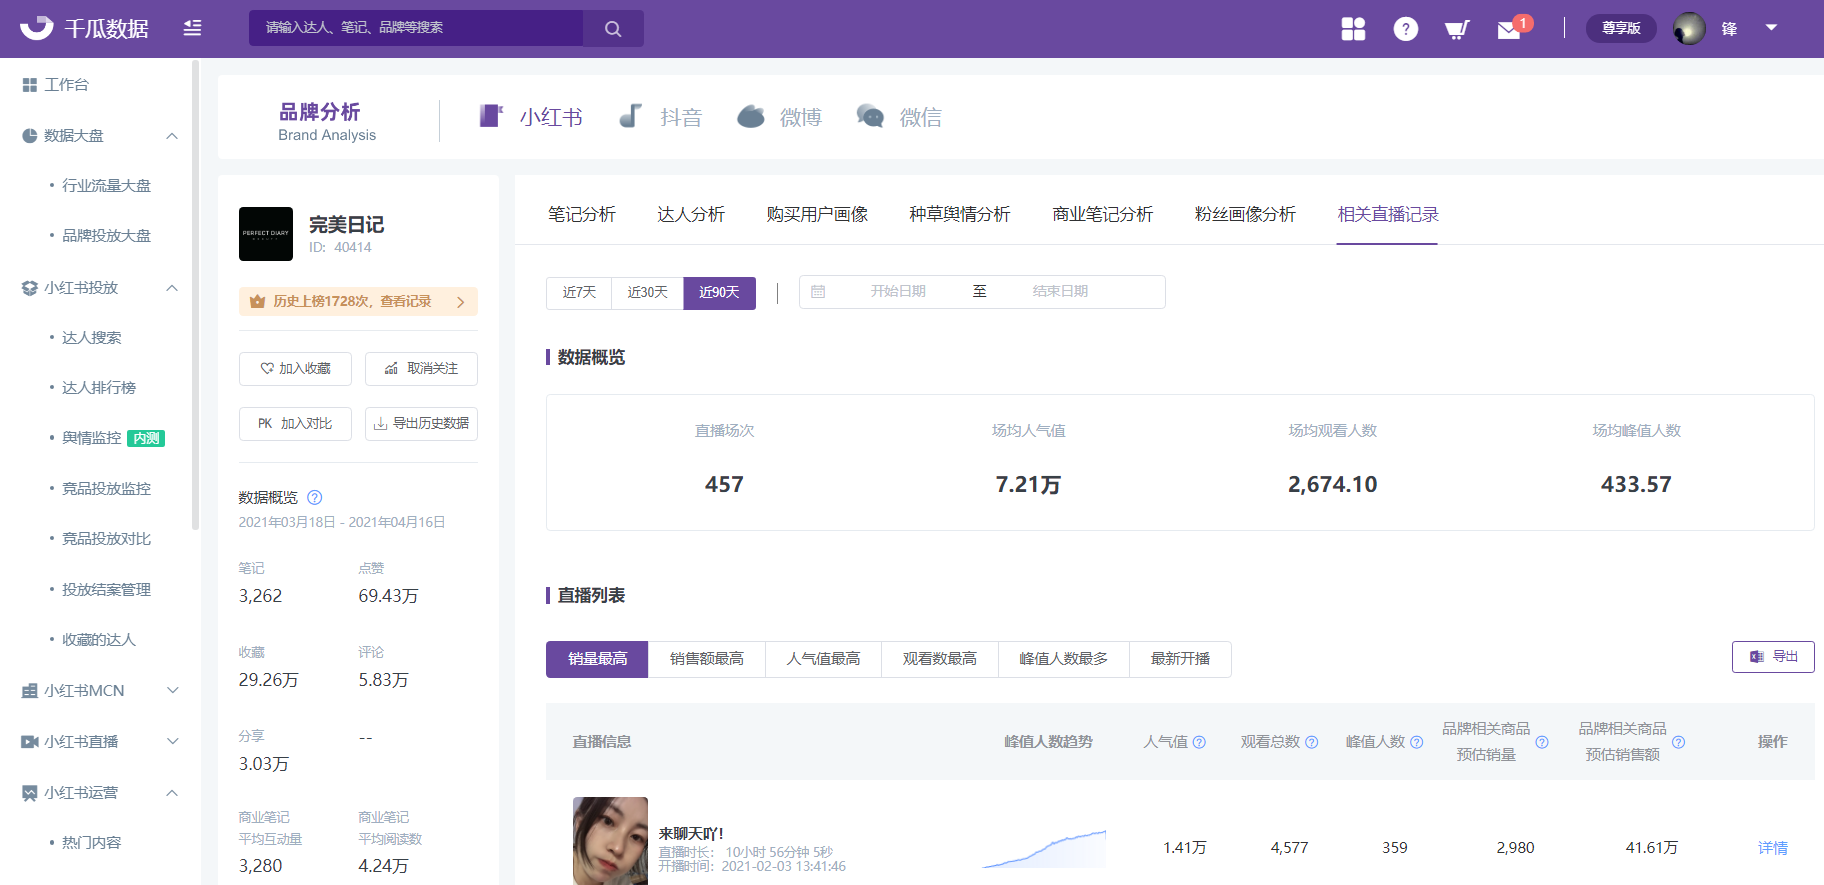Open the shopping cart icon
Viewport: 1824px width, 885px height.
pos(1457,29)
